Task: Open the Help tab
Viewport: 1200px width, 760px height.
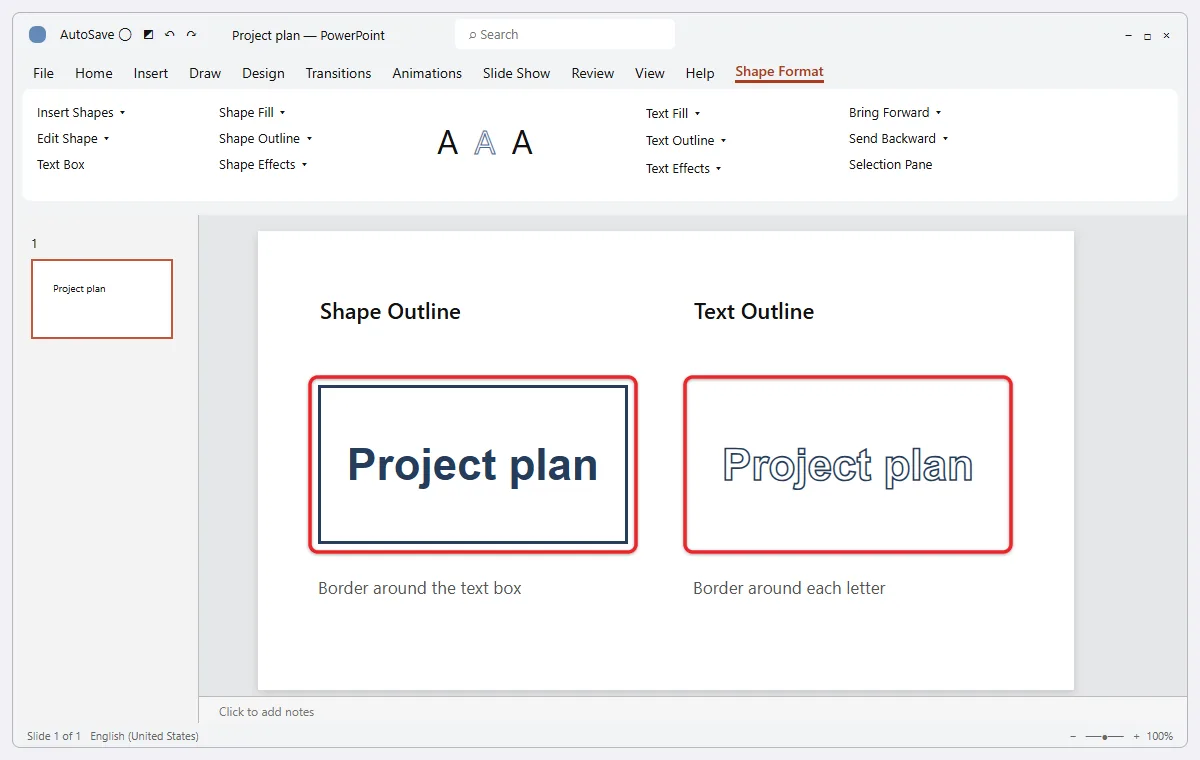Action: pyautogui.click(x=700, y=73)
